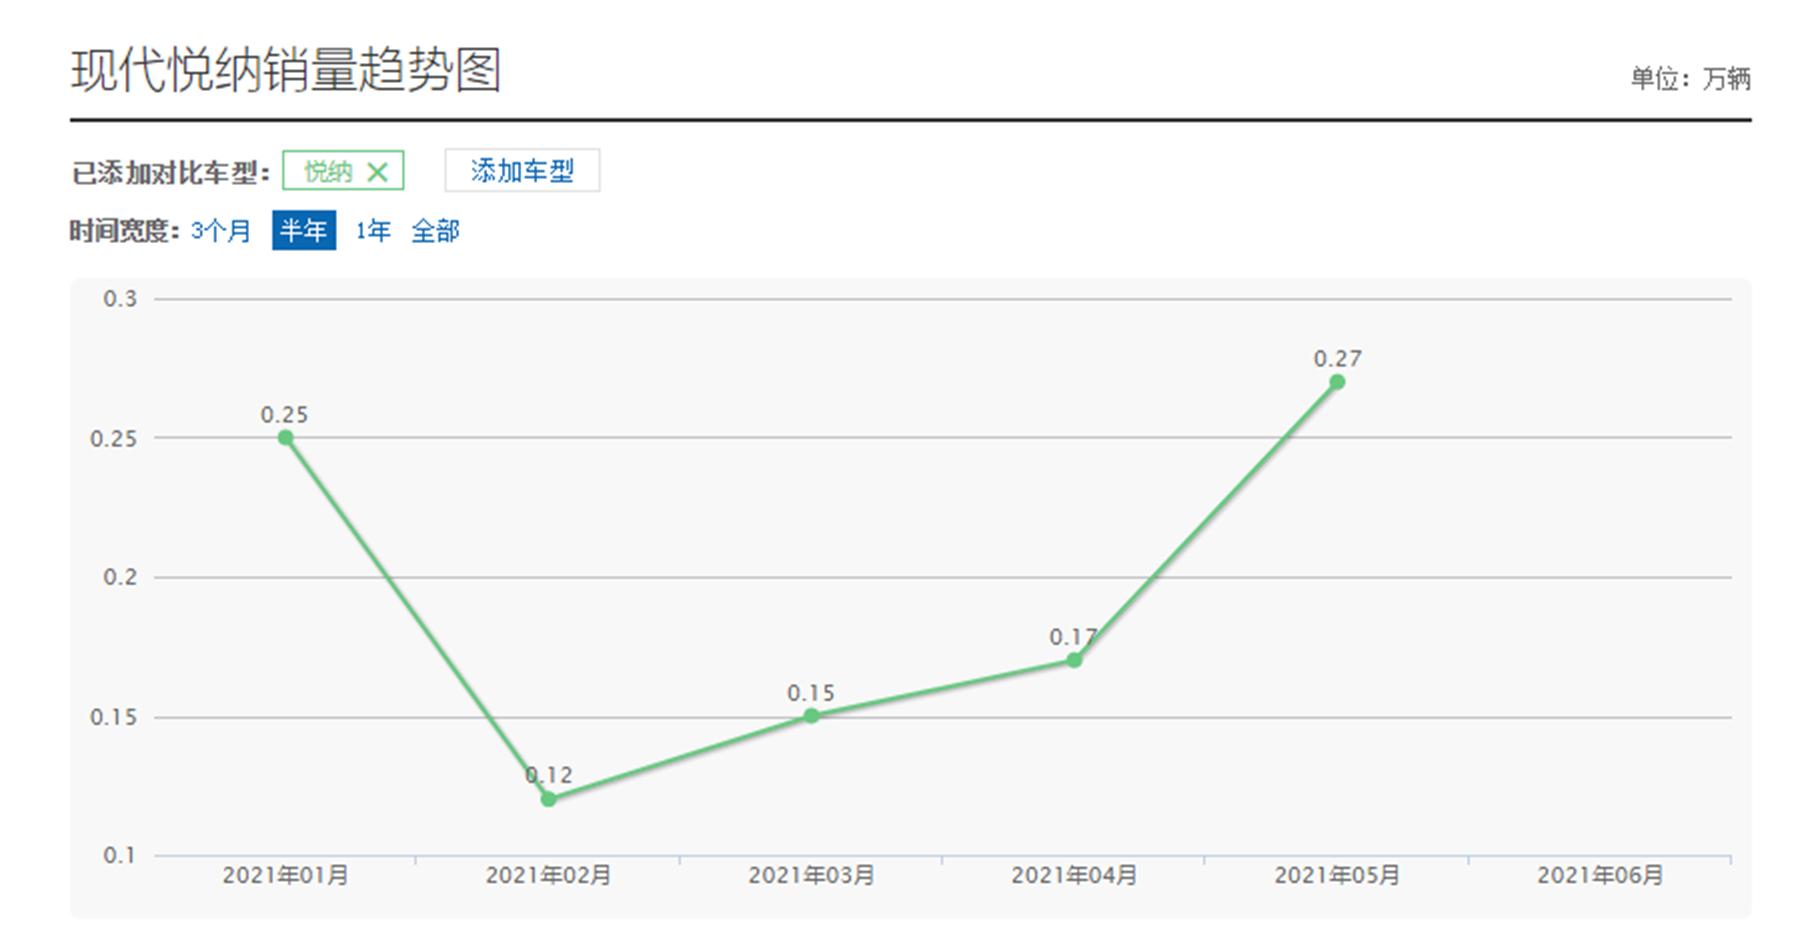The image size is (1800, 951).
Task: Click the 0.25 data point
Action: pyautogui.click(x=285, y=437)
